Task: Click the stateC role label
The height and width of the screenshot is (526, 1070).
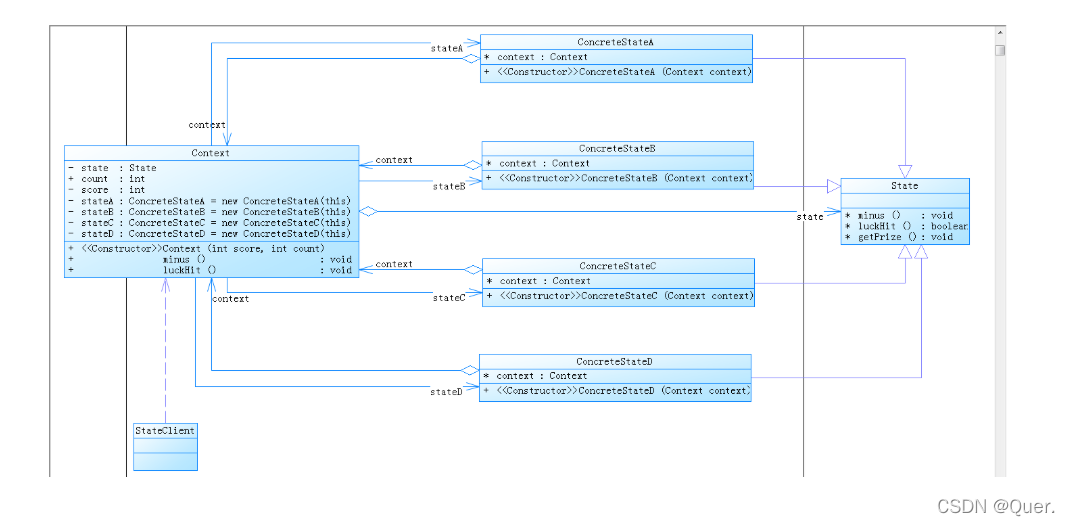Action: coord(450,298)
